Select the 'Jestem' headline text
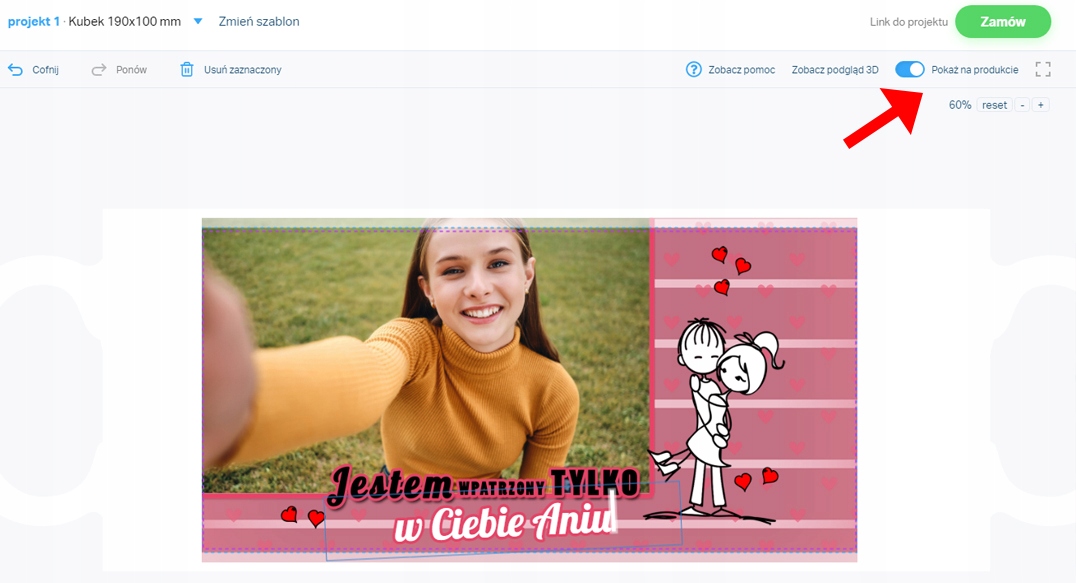The image size is (1076, 583). [x=390, y=486]
